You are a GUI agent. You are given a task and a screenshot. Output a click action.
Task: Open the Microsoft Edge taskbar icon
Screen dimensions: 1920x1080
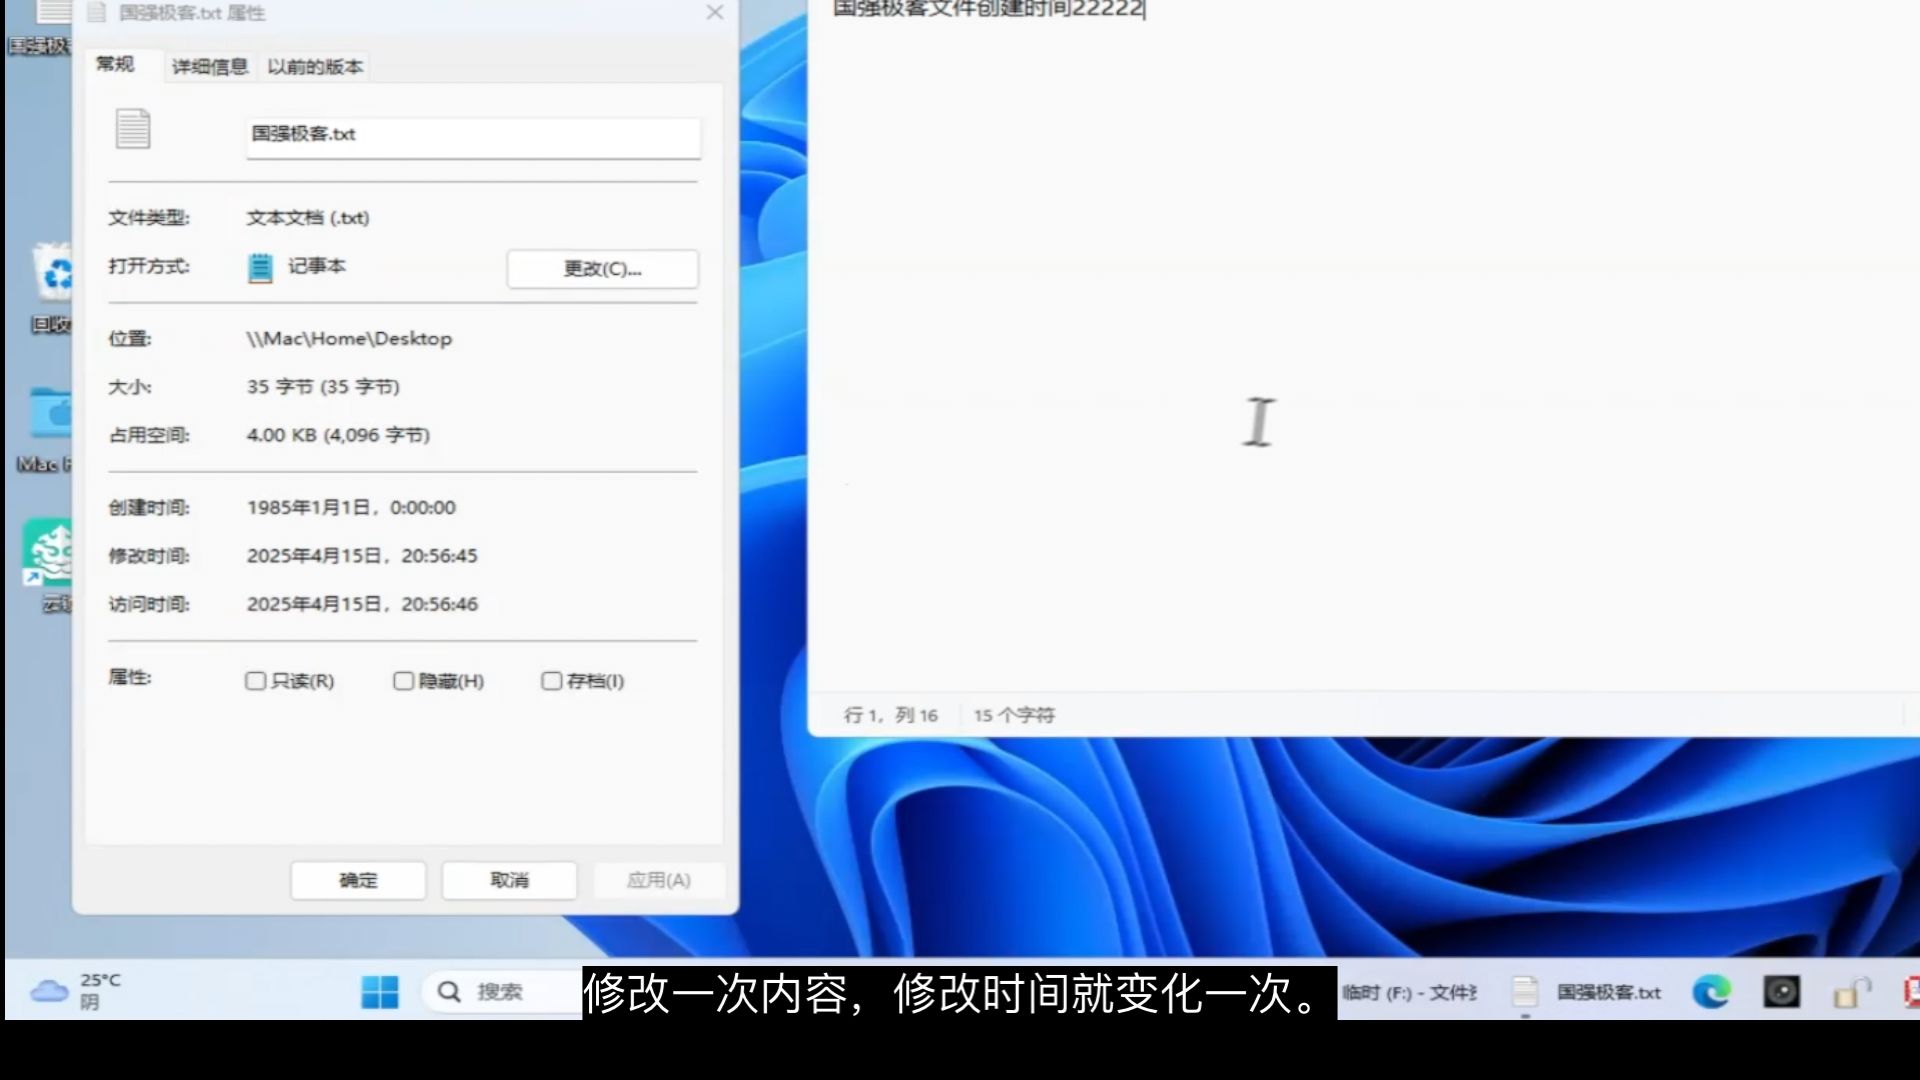pos(1711,992)
